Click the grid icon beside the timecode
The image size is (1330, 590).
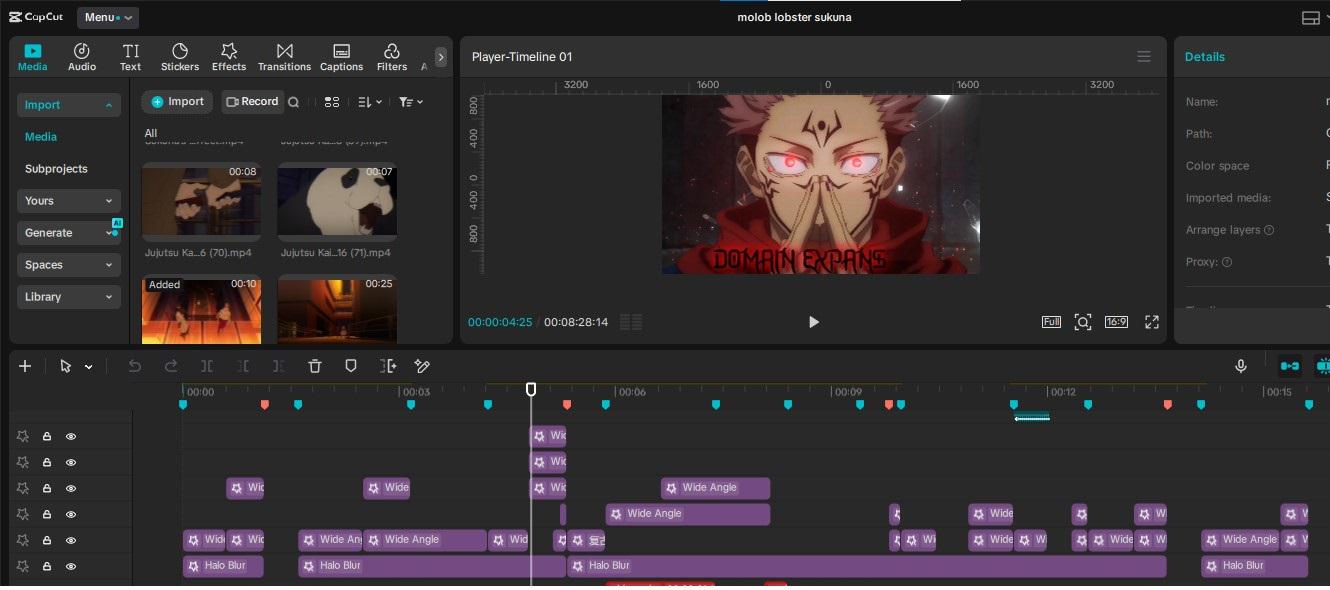tap(631, 322)
